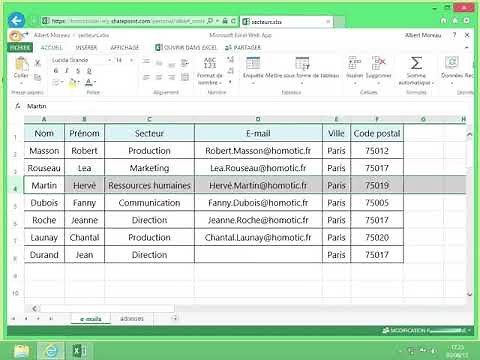This screenshot has width=480, height=360.
Task: Switch to the AFFICHAGE tab
Action: [125, 47]
